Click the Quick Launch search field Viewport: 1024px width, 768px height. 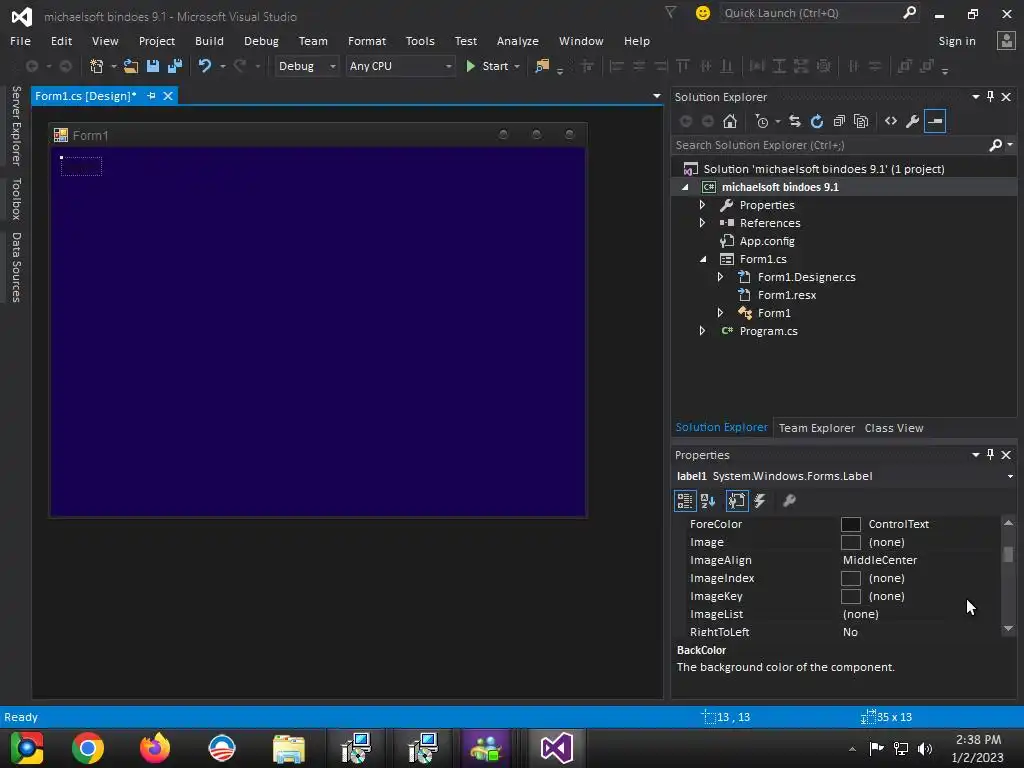click(x=819, y=13)
